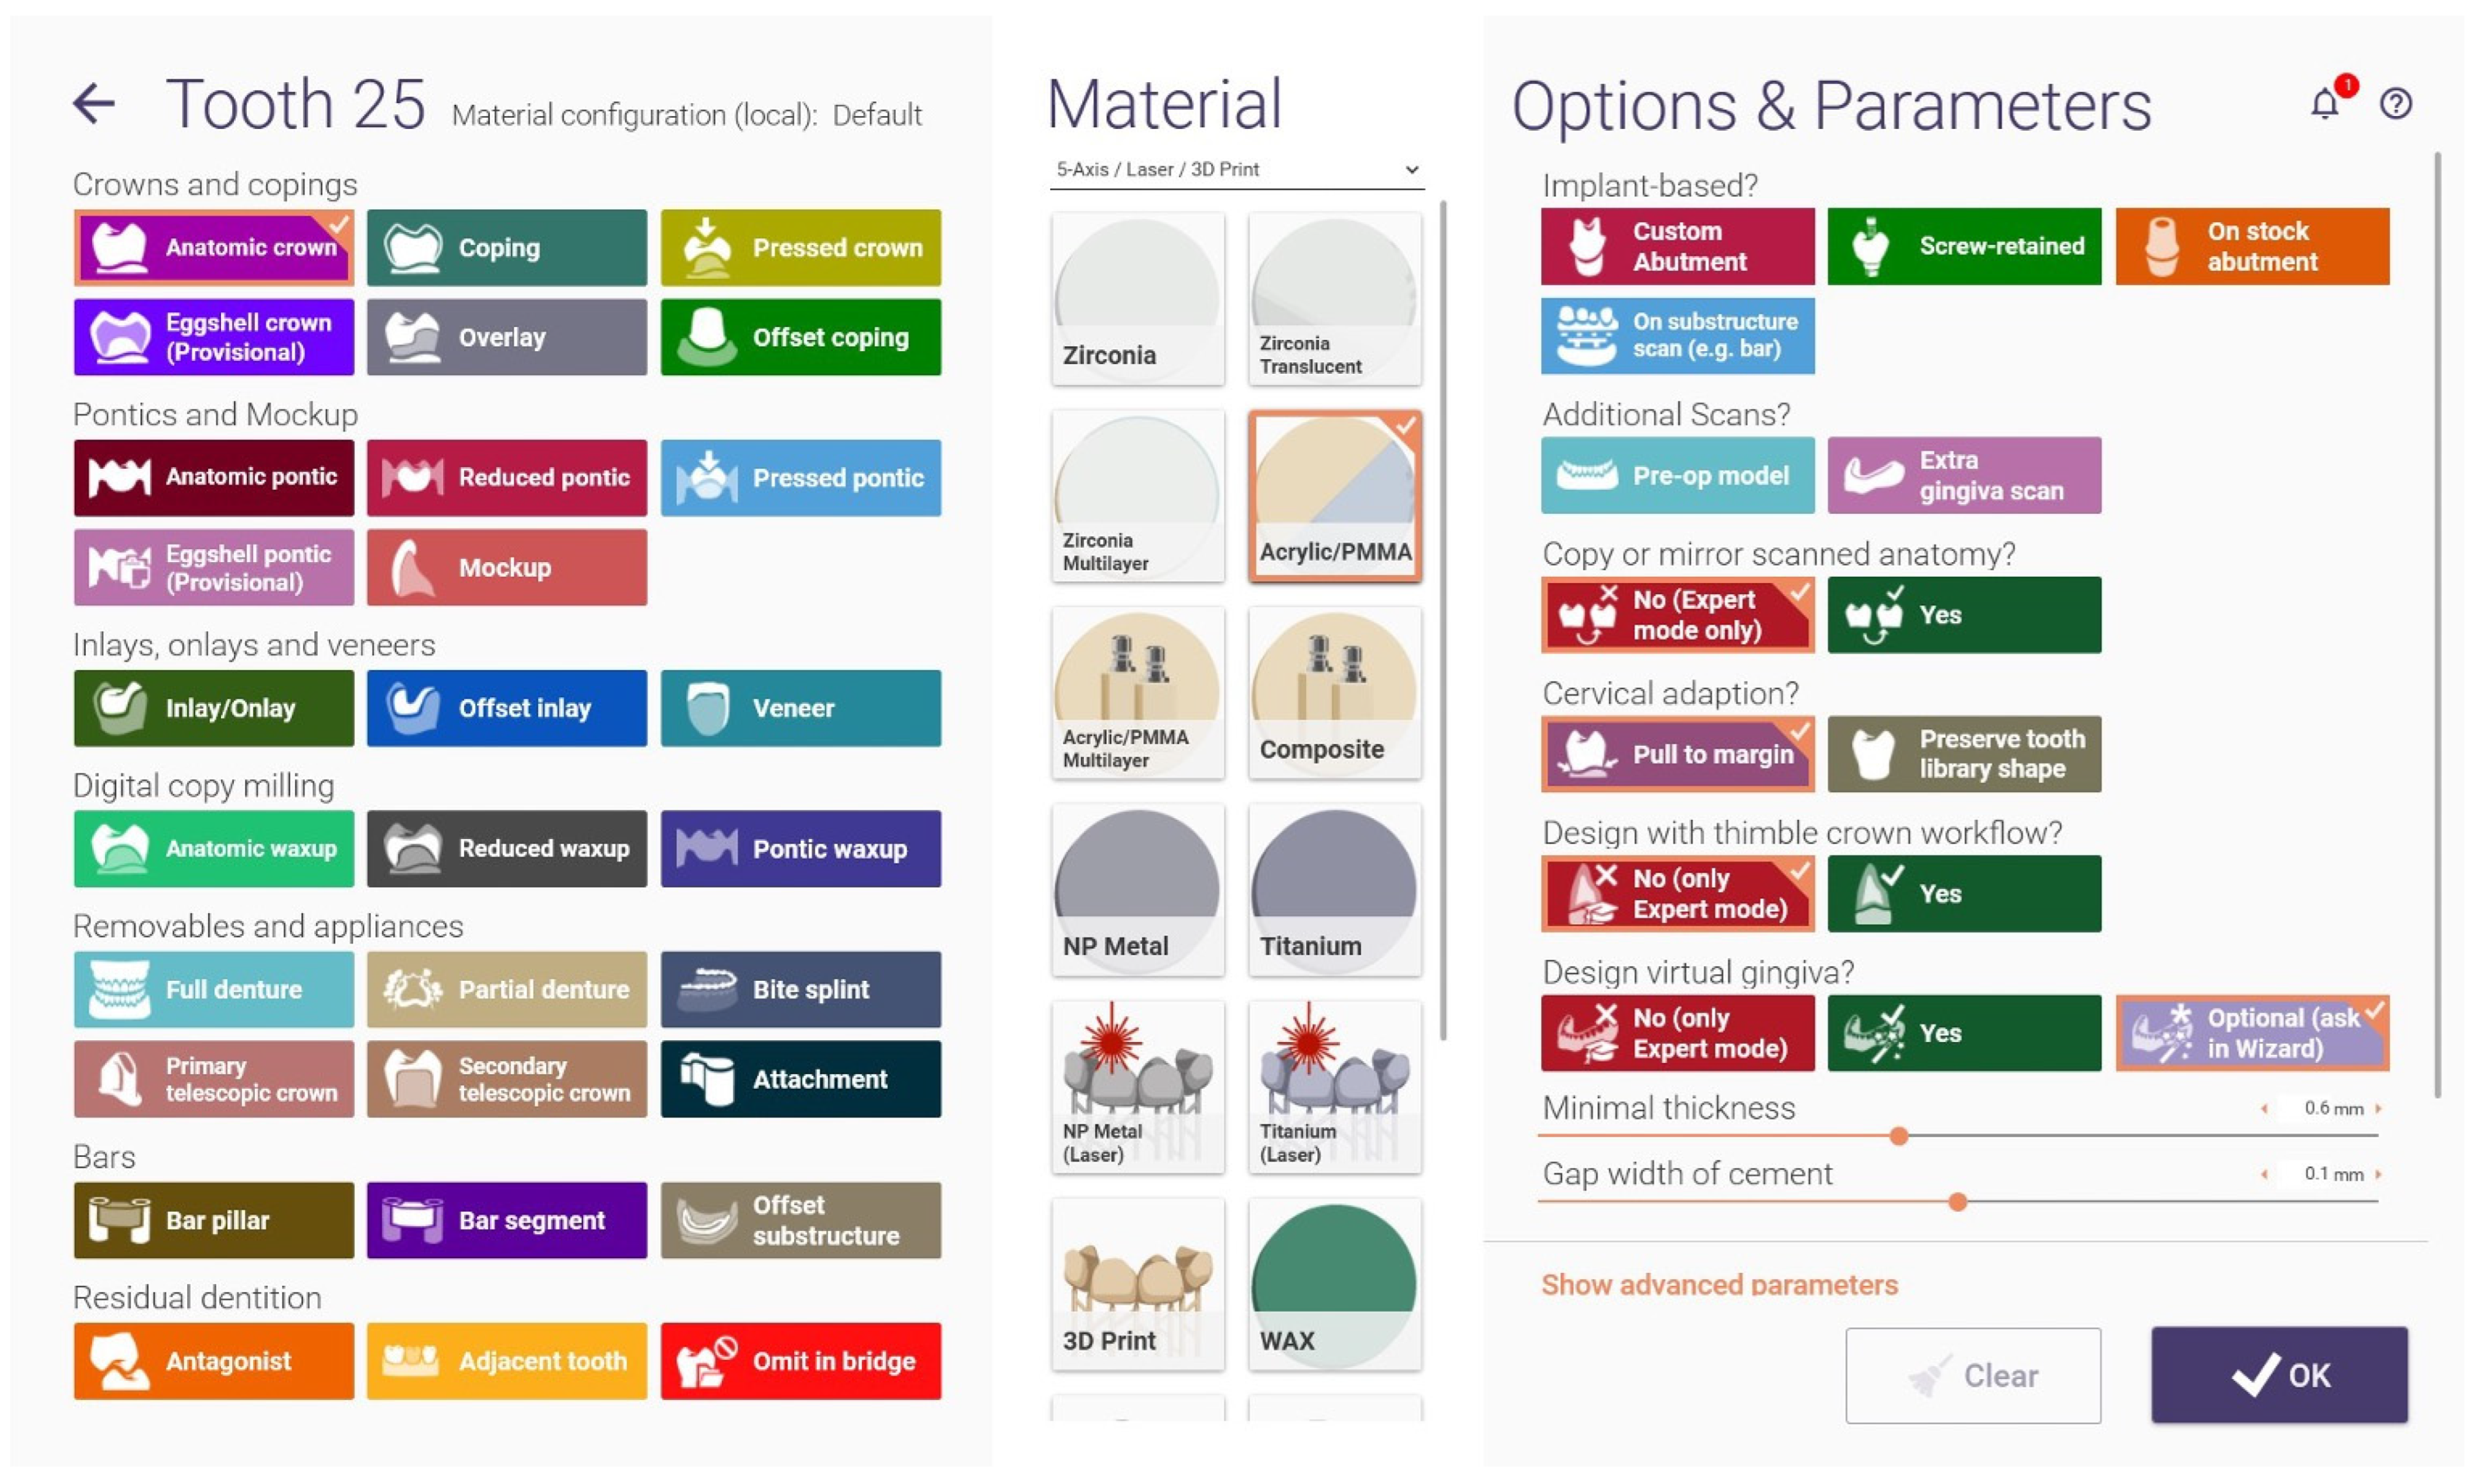Select the Offset coping tile
Viewport: 2481px width, 1484px height.
[x=800, y=337]
